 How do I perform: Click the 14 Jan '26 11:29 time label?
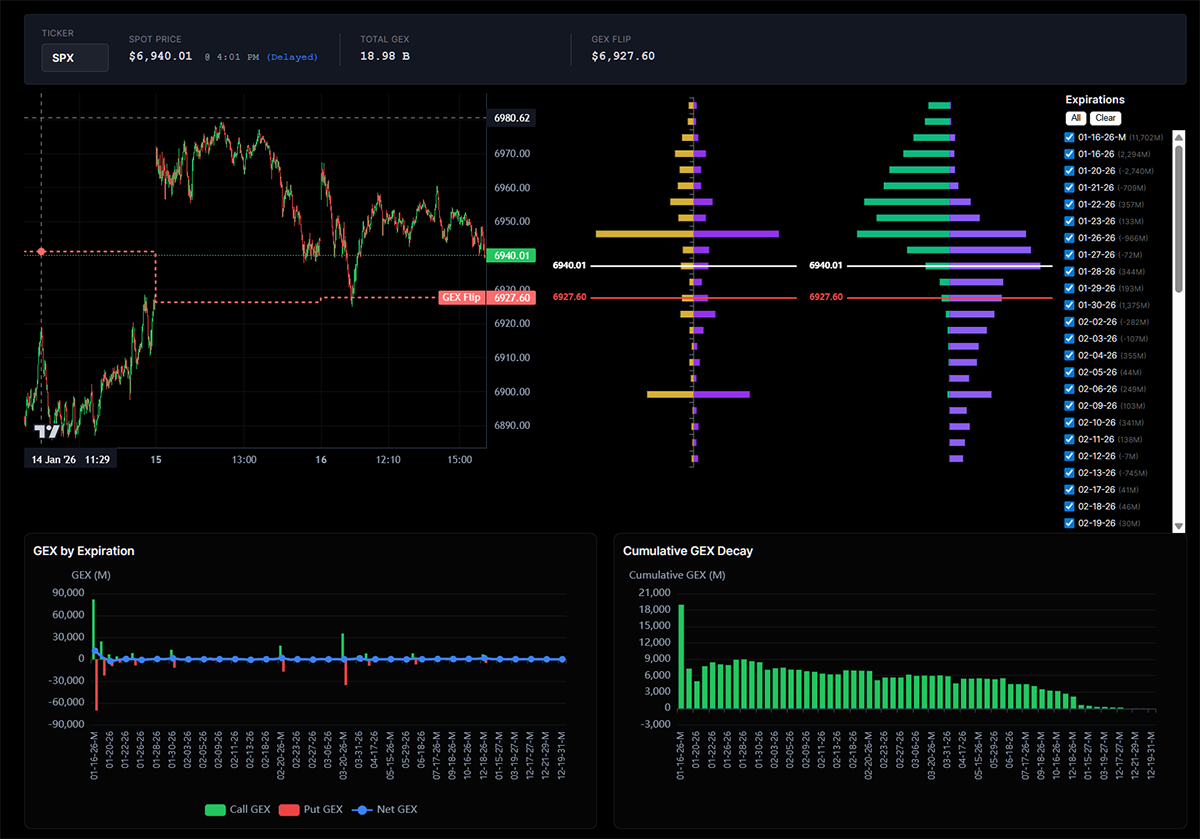click(70, 460)
